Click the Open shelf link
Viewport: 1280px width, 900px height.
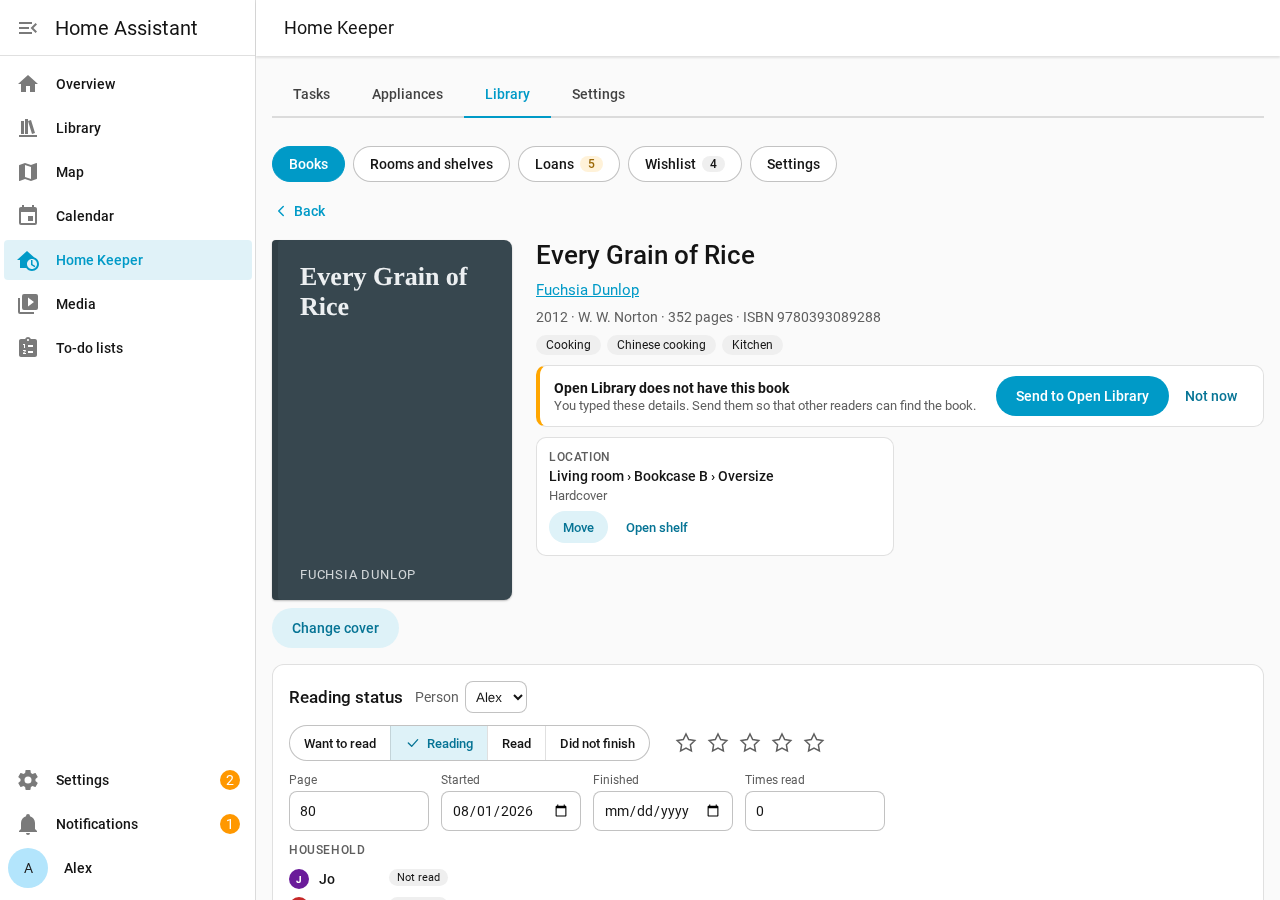point(656,527)
